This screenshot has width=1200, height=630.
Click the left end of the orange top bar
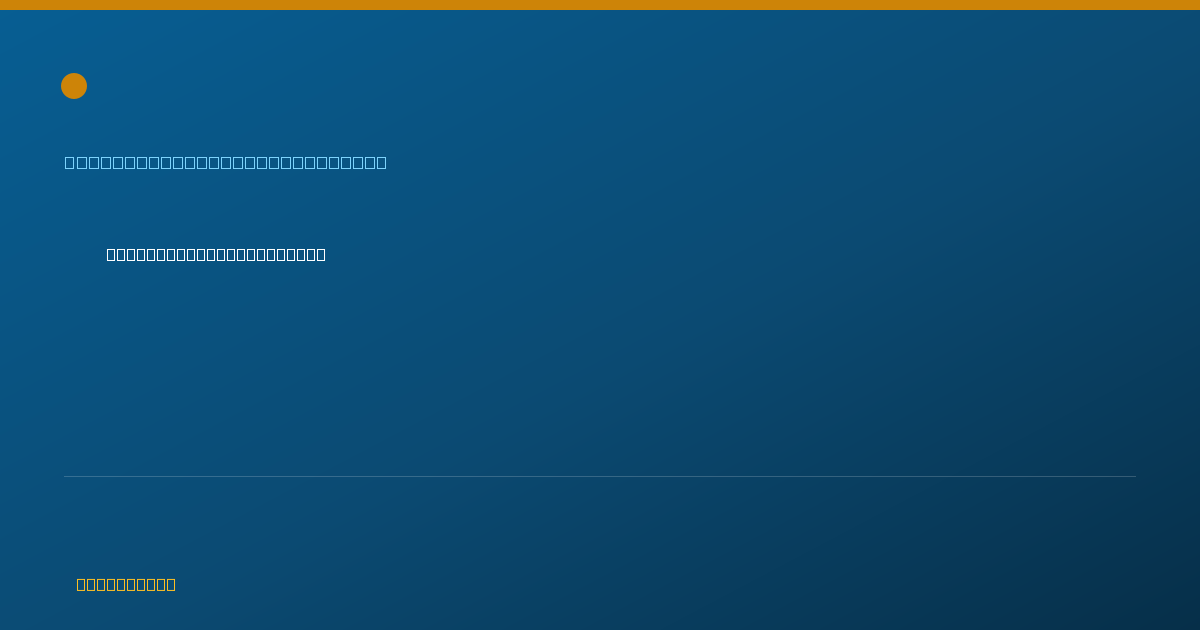(5, 5)
